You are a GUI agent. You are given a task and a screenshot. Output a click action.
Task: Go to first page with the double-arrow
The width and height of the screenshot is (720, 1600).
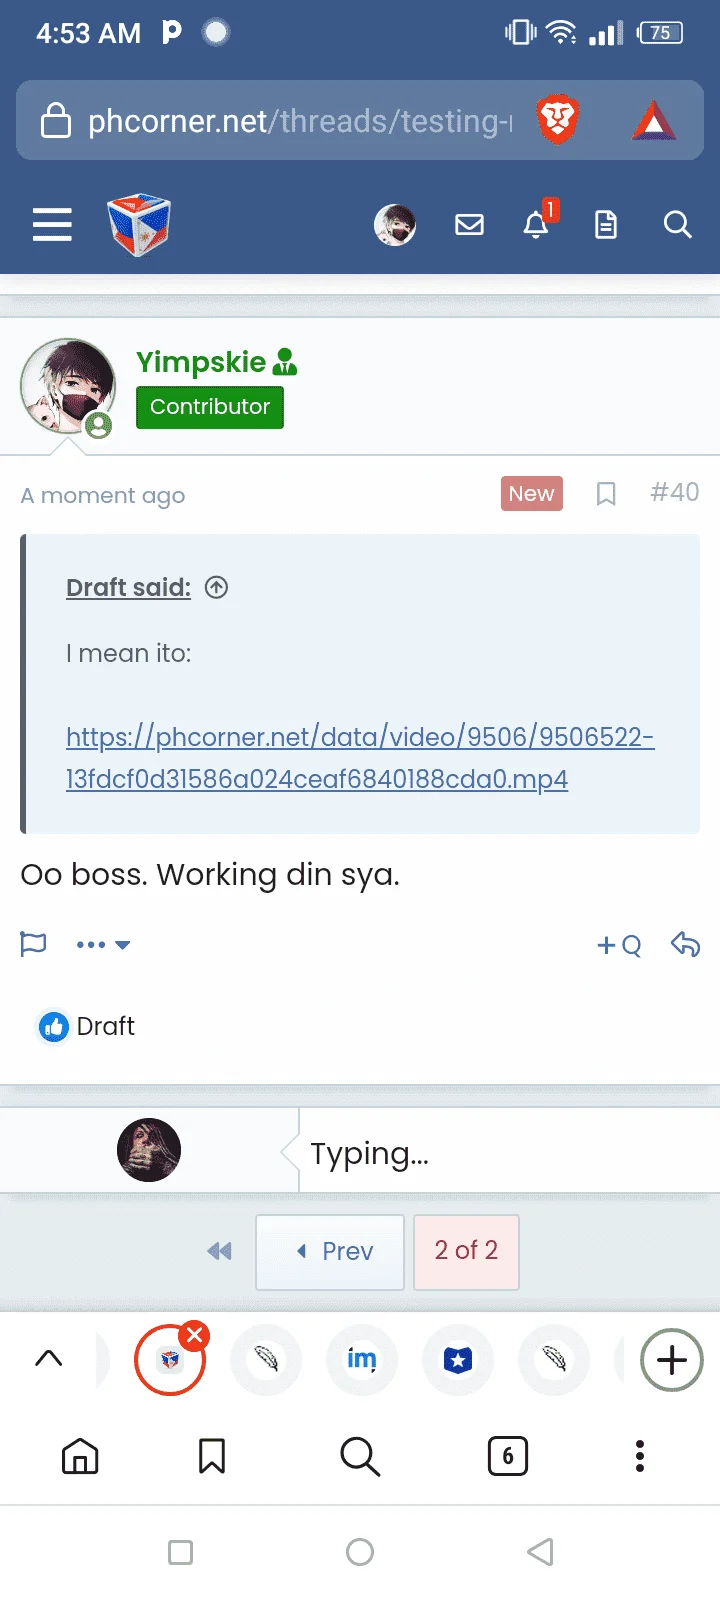(x=219, y=1251)
